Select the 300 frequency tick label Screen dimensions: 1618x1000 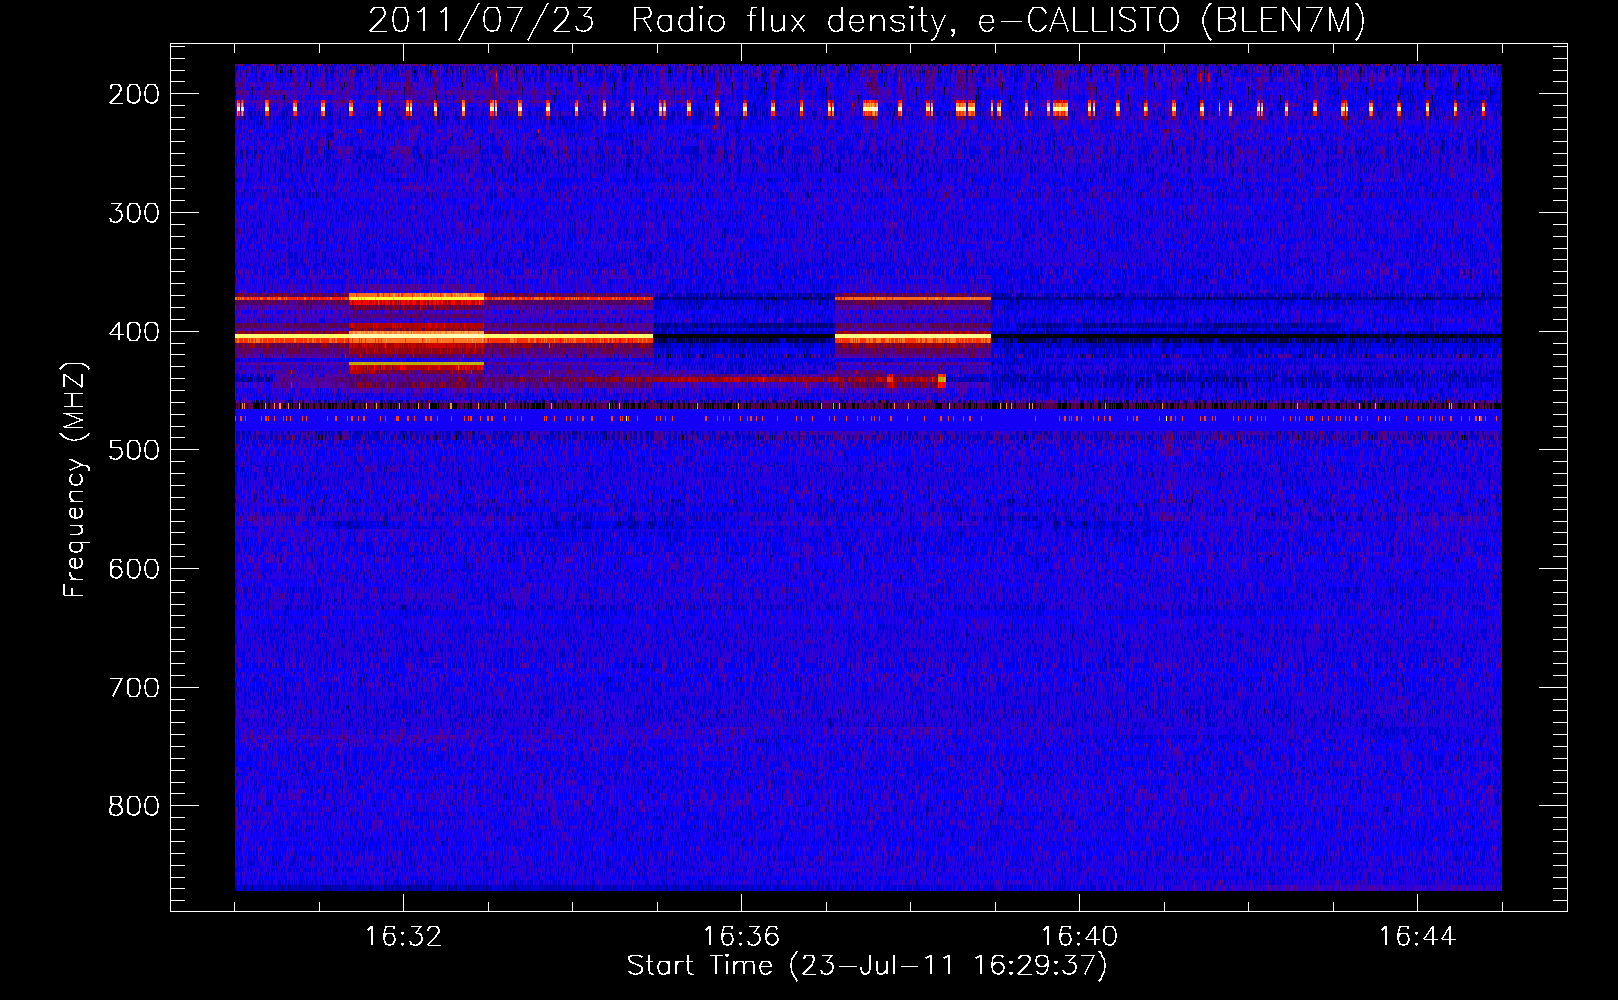click(x=134, y=213)
